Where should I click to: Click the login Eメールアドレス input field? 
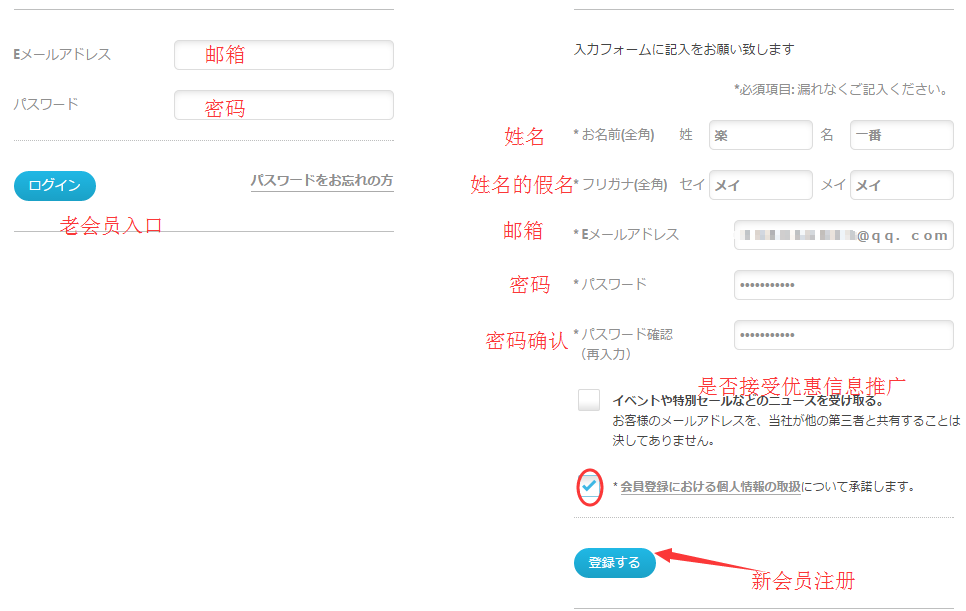coord(283,55)
